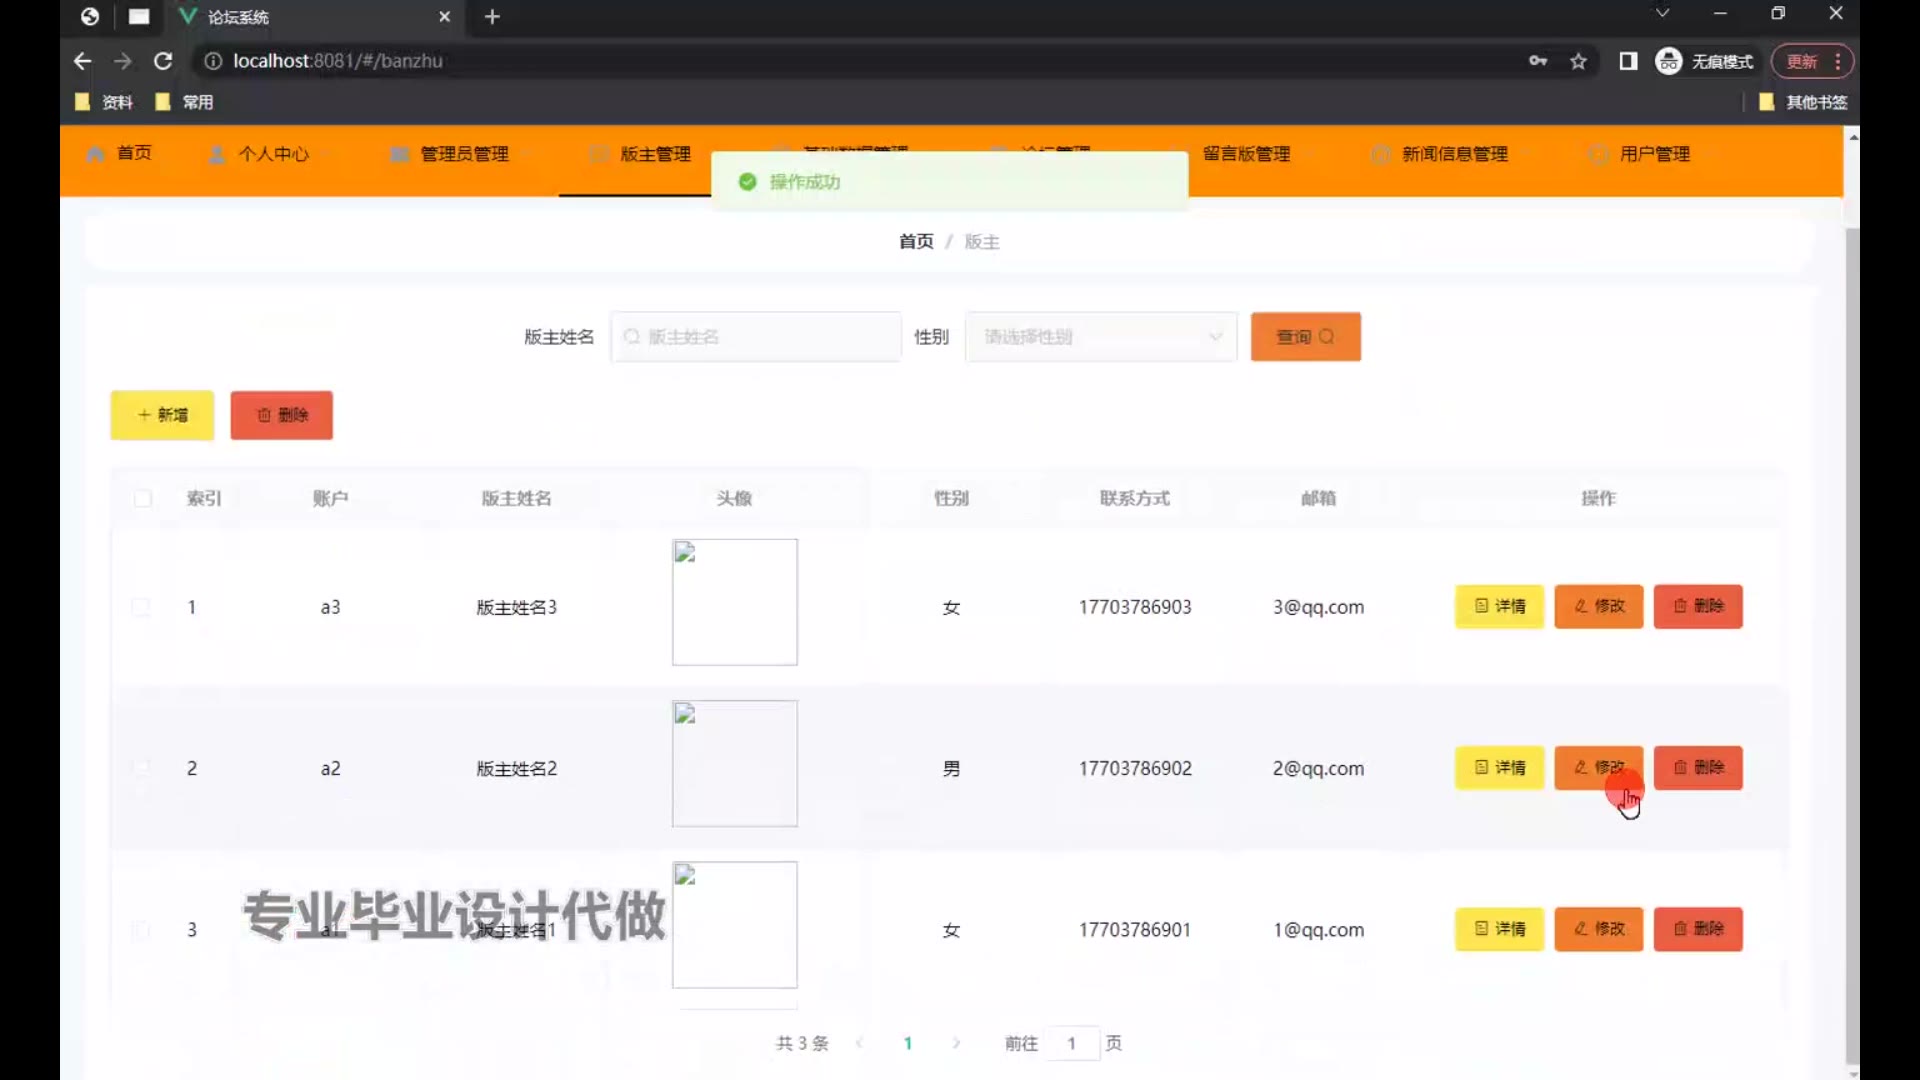
Task: Click the red 删除 batch delete button
Action: pos(281,415)
